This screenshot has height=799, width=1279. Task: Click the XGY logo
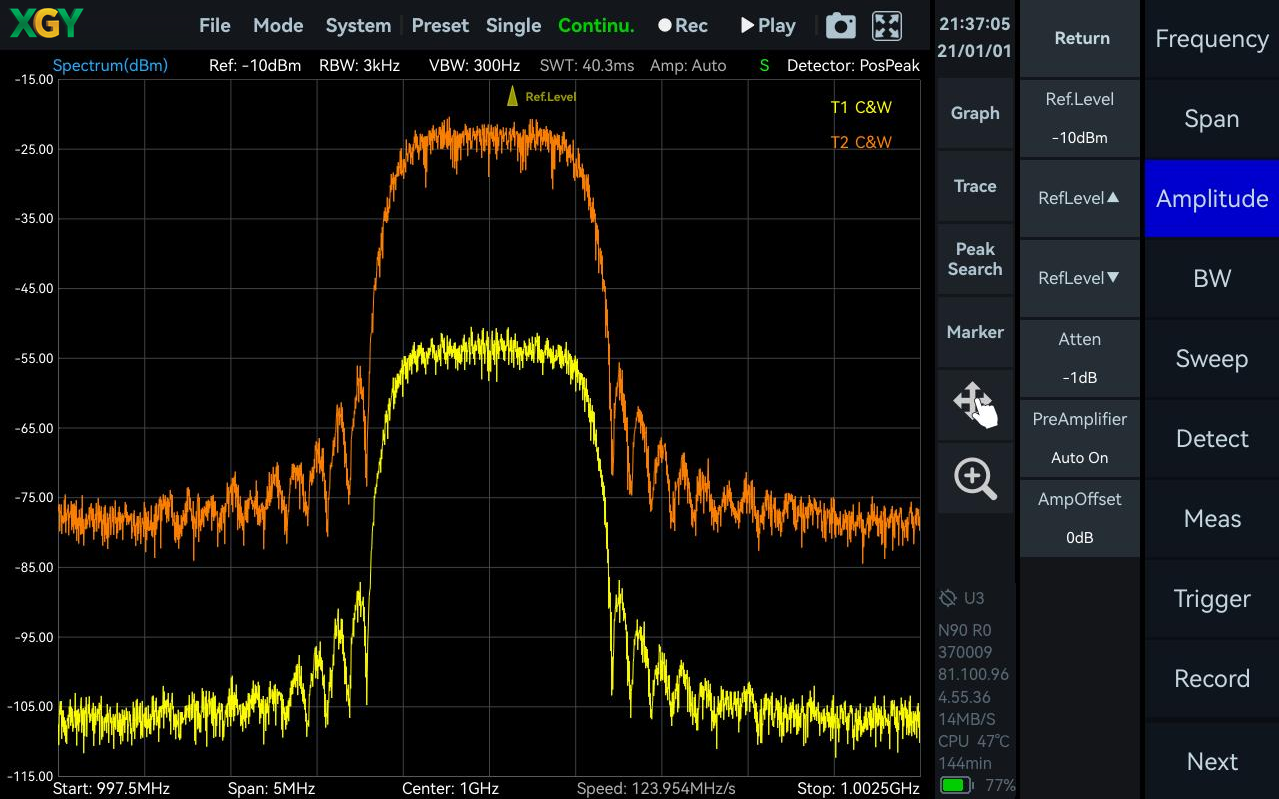[x=46, y=24]
